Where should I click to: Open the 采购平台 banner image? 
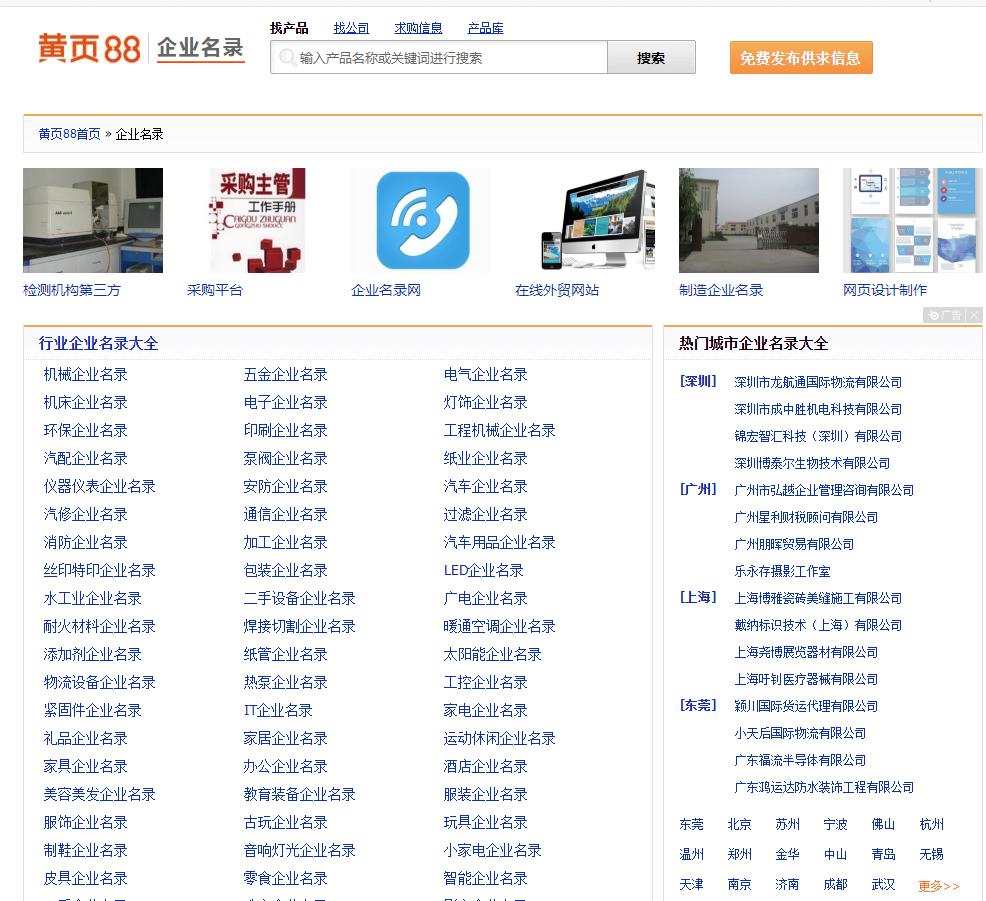(256, 220)
